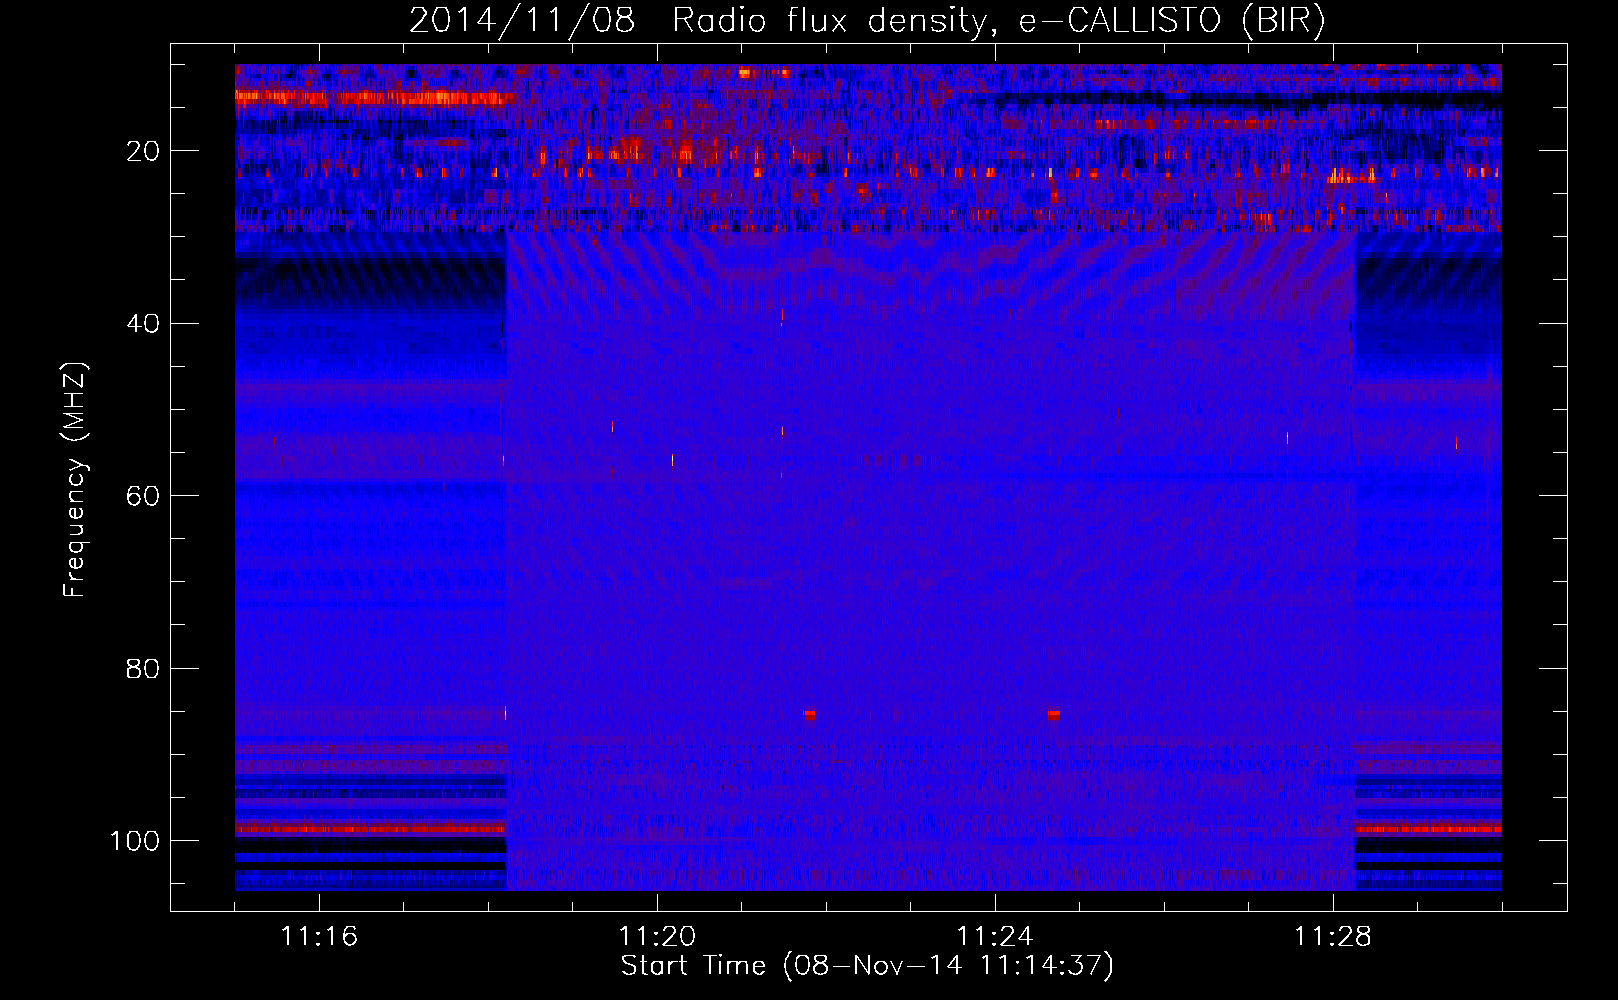Screen dimensions: 1618x1000
Task: Click the 40 MHz frequency tick label
Action: pyautogui.click(x=143, y=323)
